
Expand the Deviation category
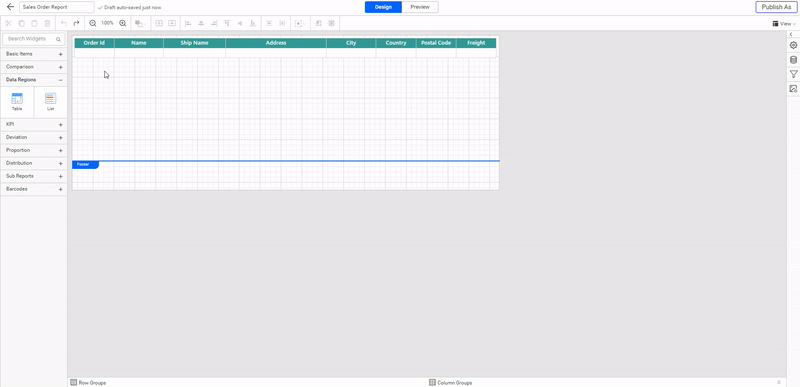[34, 138]
